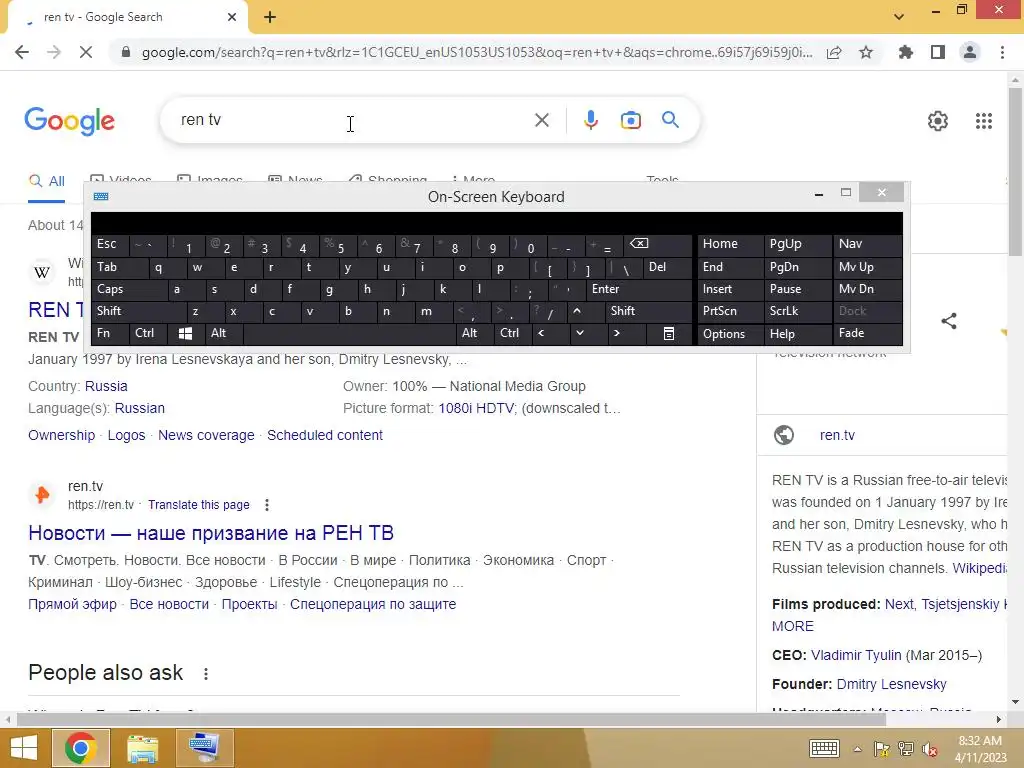Click the right arrow key on keyboard
The image size is (1024, 768).
point(616,334)
